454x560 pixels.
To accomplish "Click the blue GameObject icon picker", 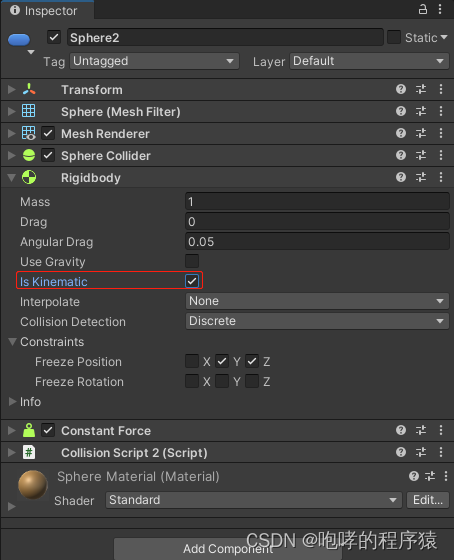I will coord(19,40).
